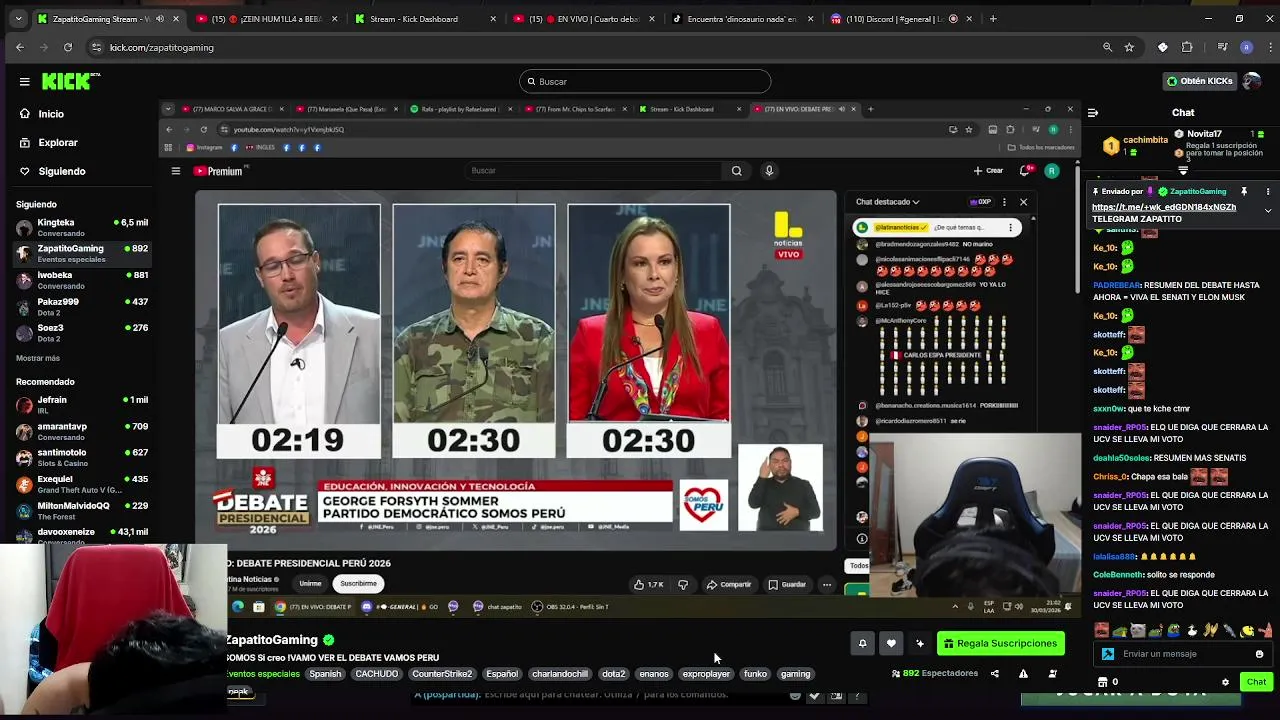Collapse the chat panel arrow icon
This screenshot has height=720, width=1280.
pos(1092,113)
